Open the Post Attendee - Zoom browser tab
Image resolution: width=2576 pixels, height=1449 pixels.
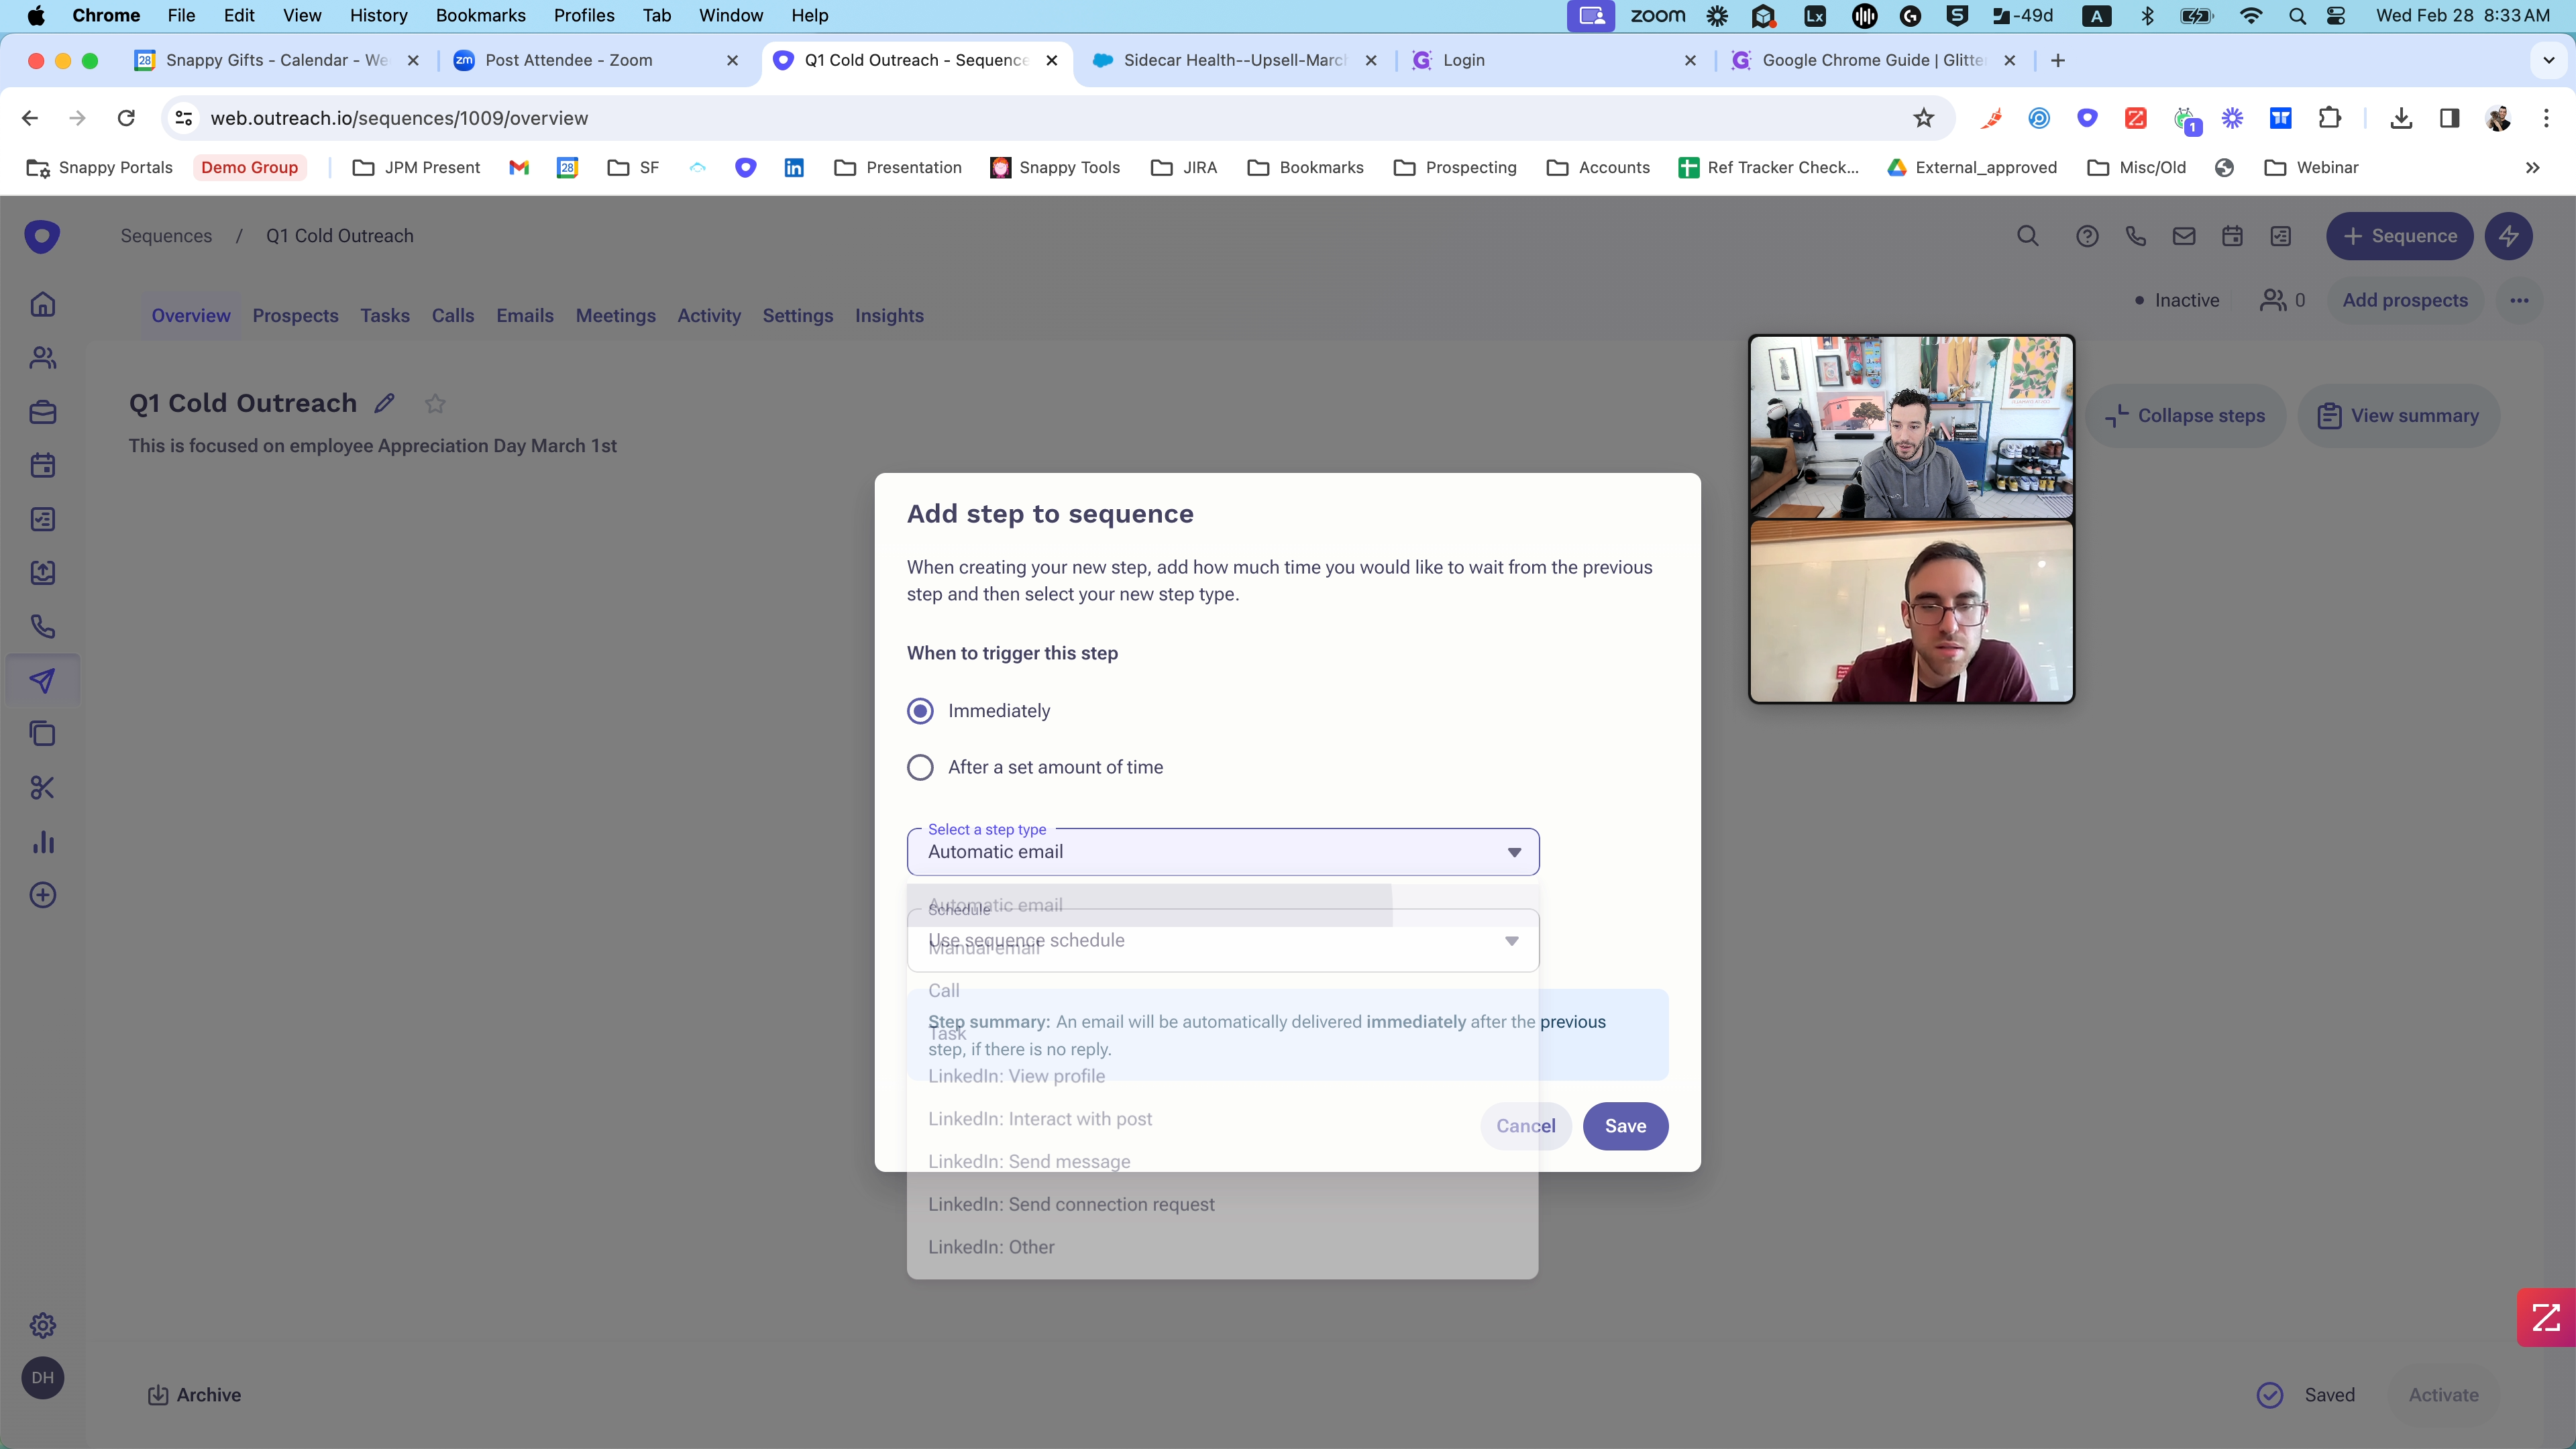click(x=596, y=60)
